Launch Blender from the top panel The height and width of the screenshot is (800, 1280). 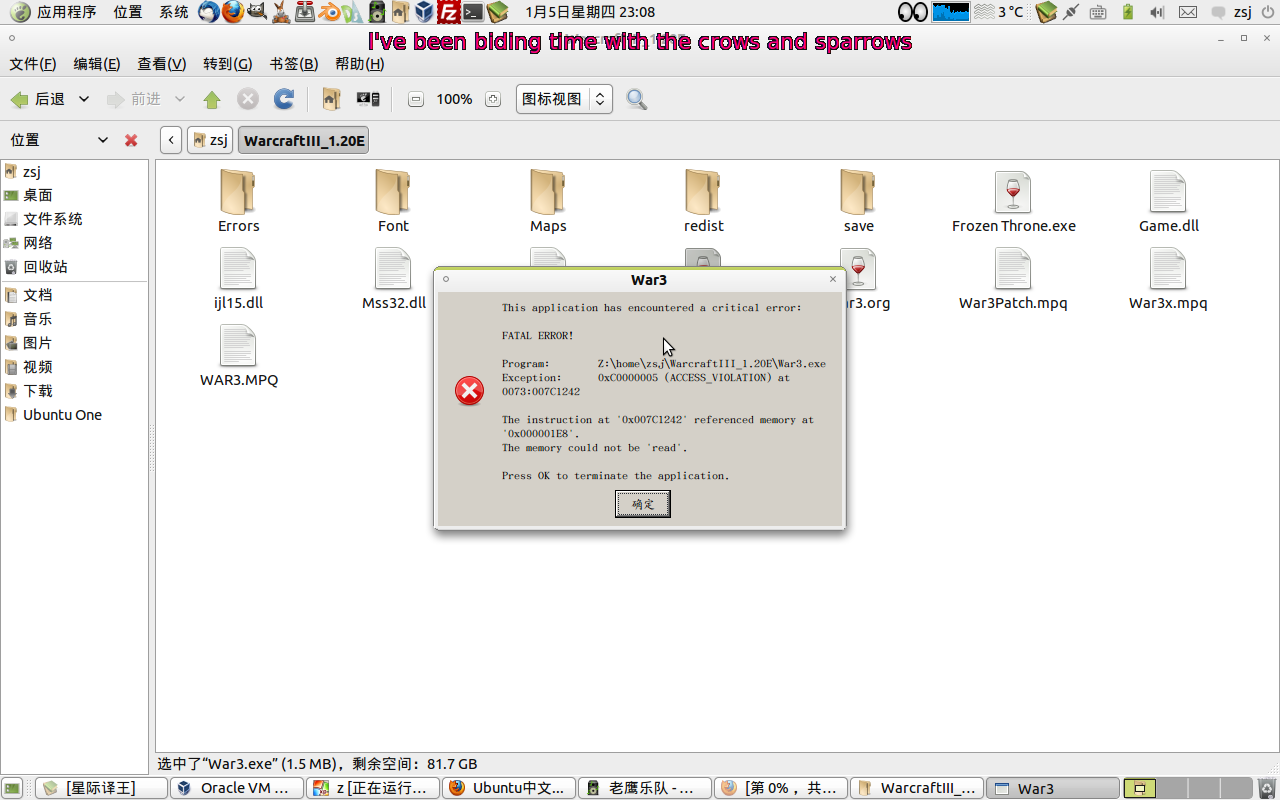coord(329,12)
